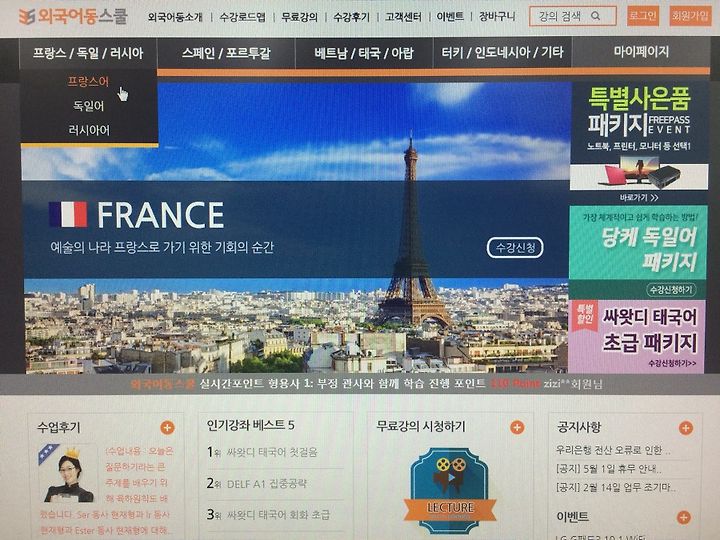Viewport: 720px width, 540px height.
Task: Open the 이벤트 top menu item
Action: point(450,17)
